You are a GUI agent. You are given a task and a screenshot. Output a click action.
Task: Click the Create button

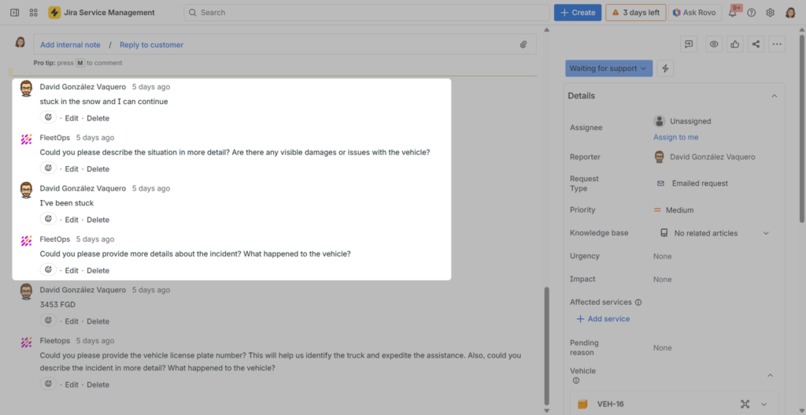577,12
